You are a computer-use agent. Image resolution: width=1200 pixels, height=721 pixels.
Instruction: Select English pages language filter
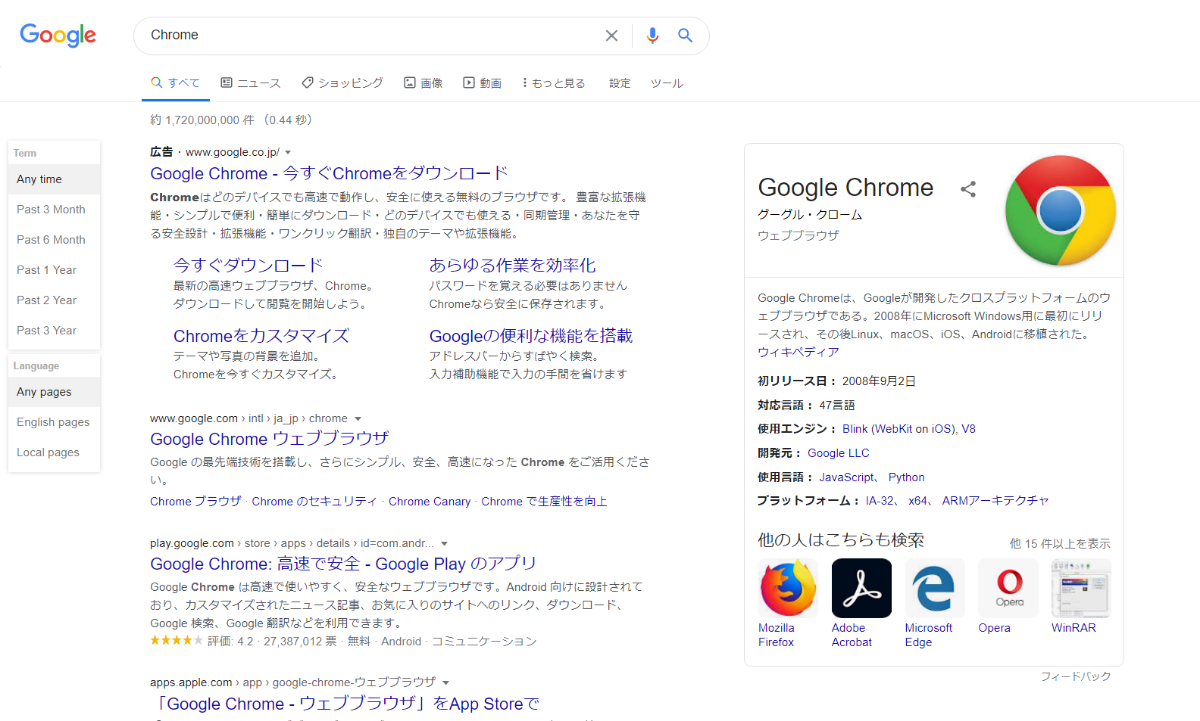pyautogui.click(x=54, y=422)
